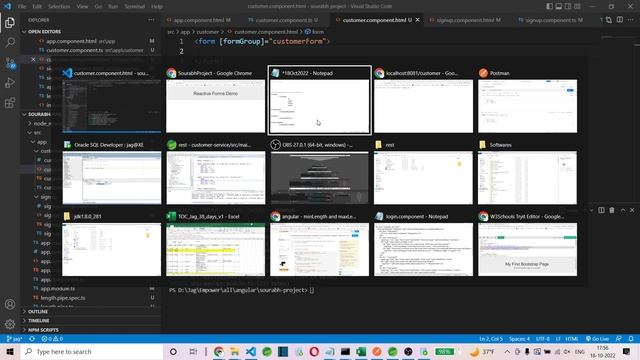Open customize layout icon in title bar

[577, 6]
